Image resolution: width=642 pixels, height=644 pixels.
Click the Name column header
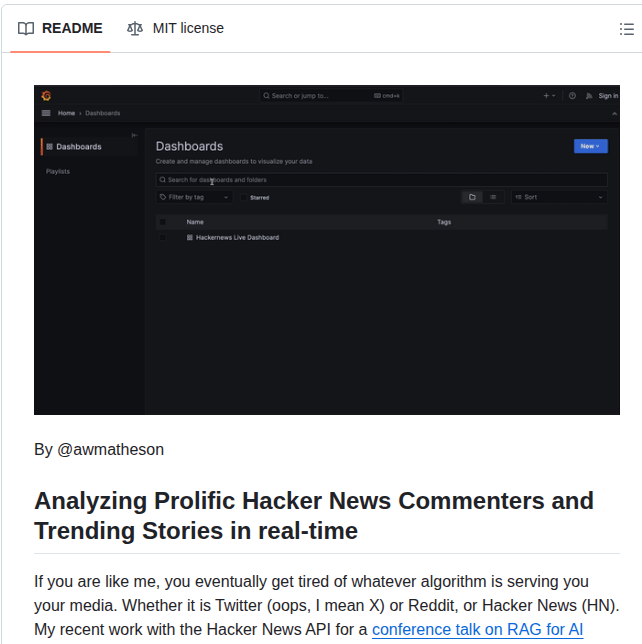[195, 222]
